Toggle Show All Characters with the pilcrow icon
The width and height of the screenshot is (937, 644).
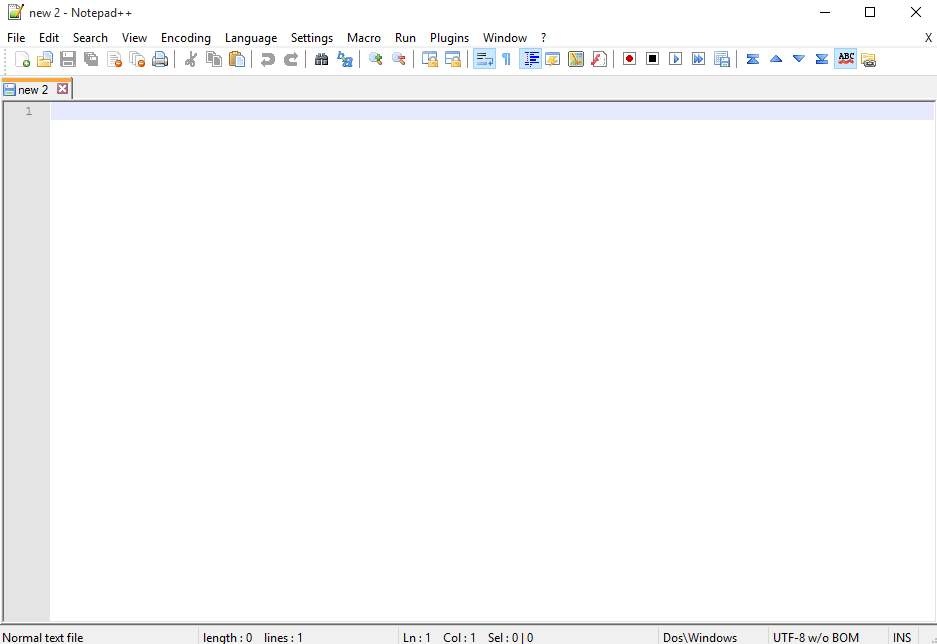(506, 59)
